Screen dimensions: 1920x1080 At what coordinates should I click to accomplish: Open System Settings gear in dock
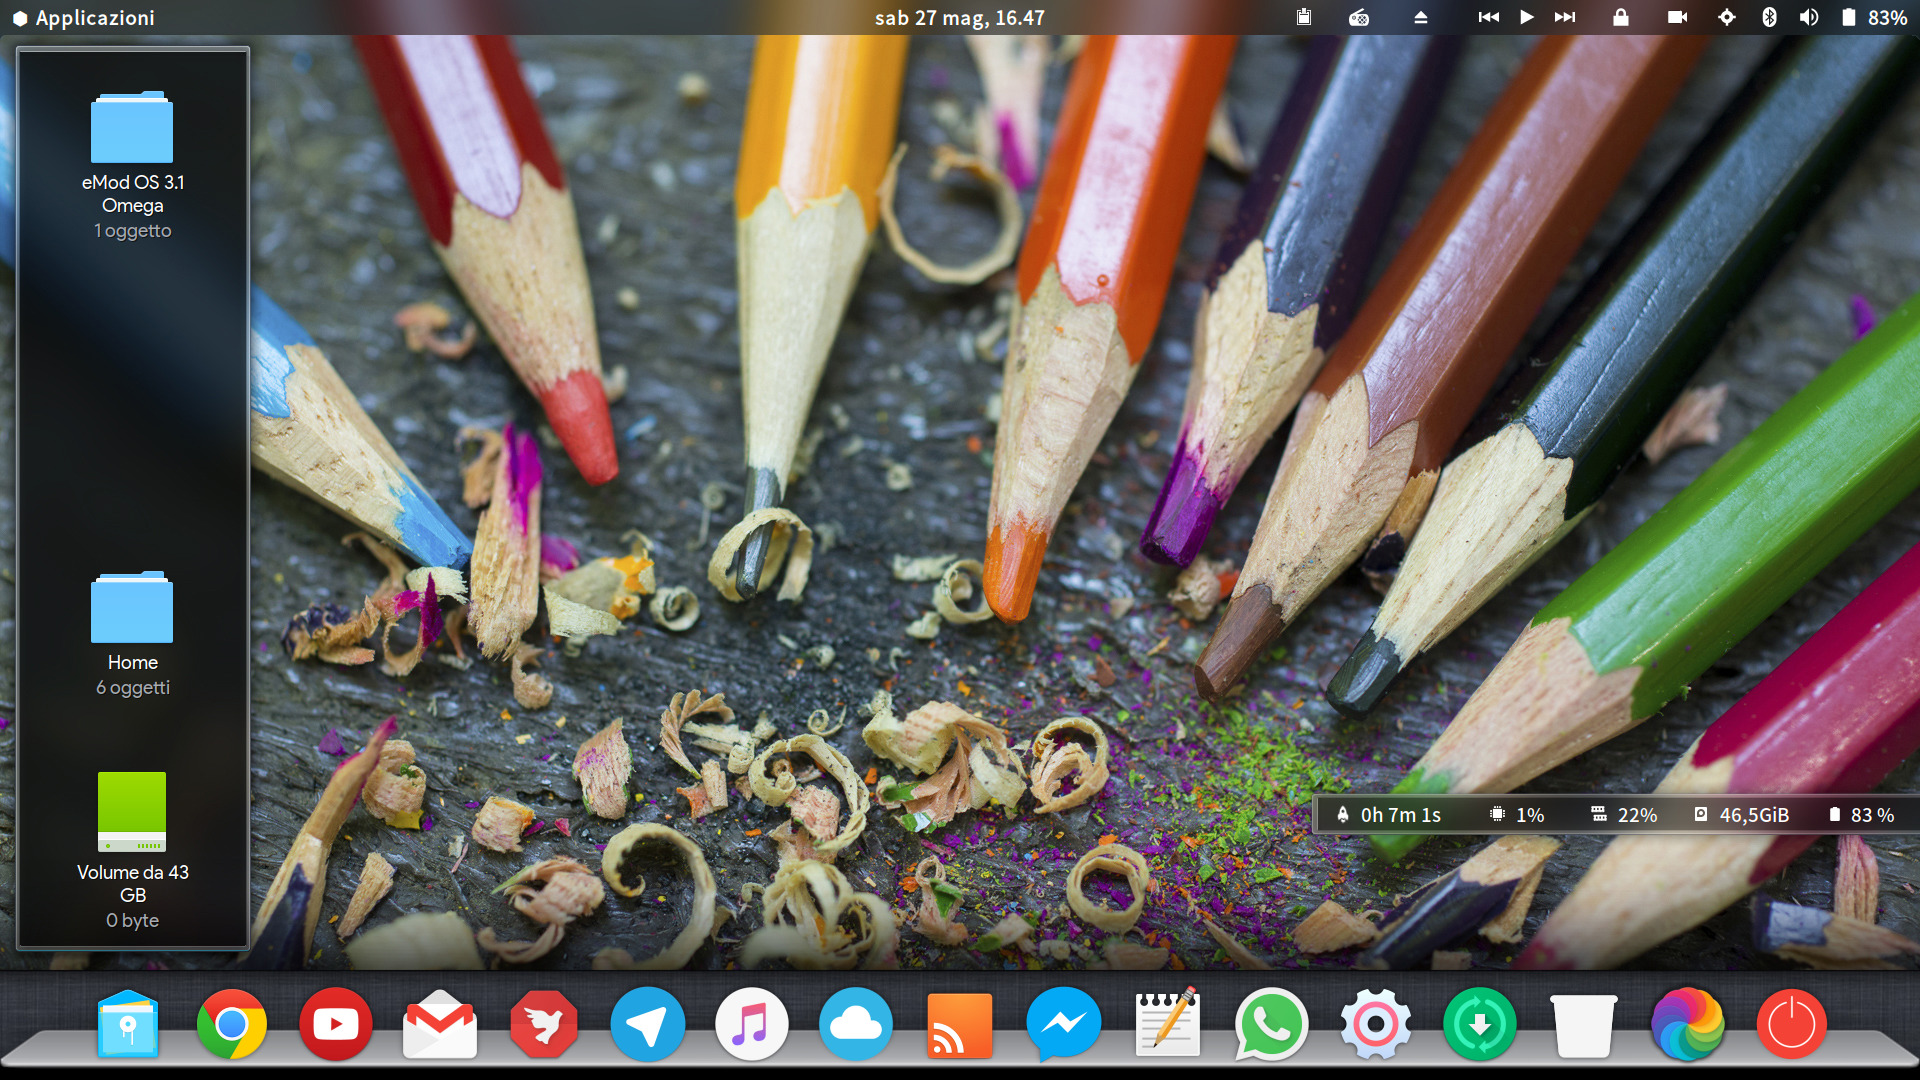(x=1376, y=1024)
